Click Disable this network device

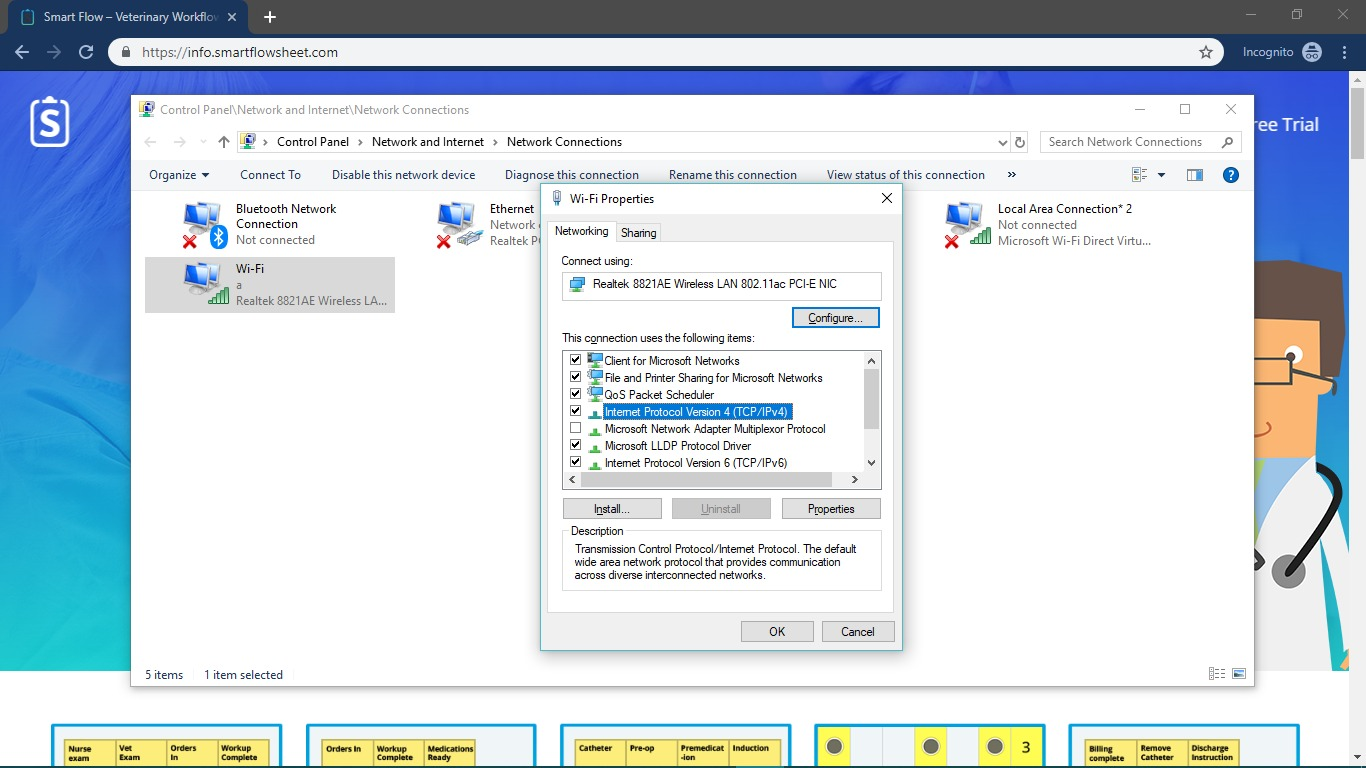point(403,175)
